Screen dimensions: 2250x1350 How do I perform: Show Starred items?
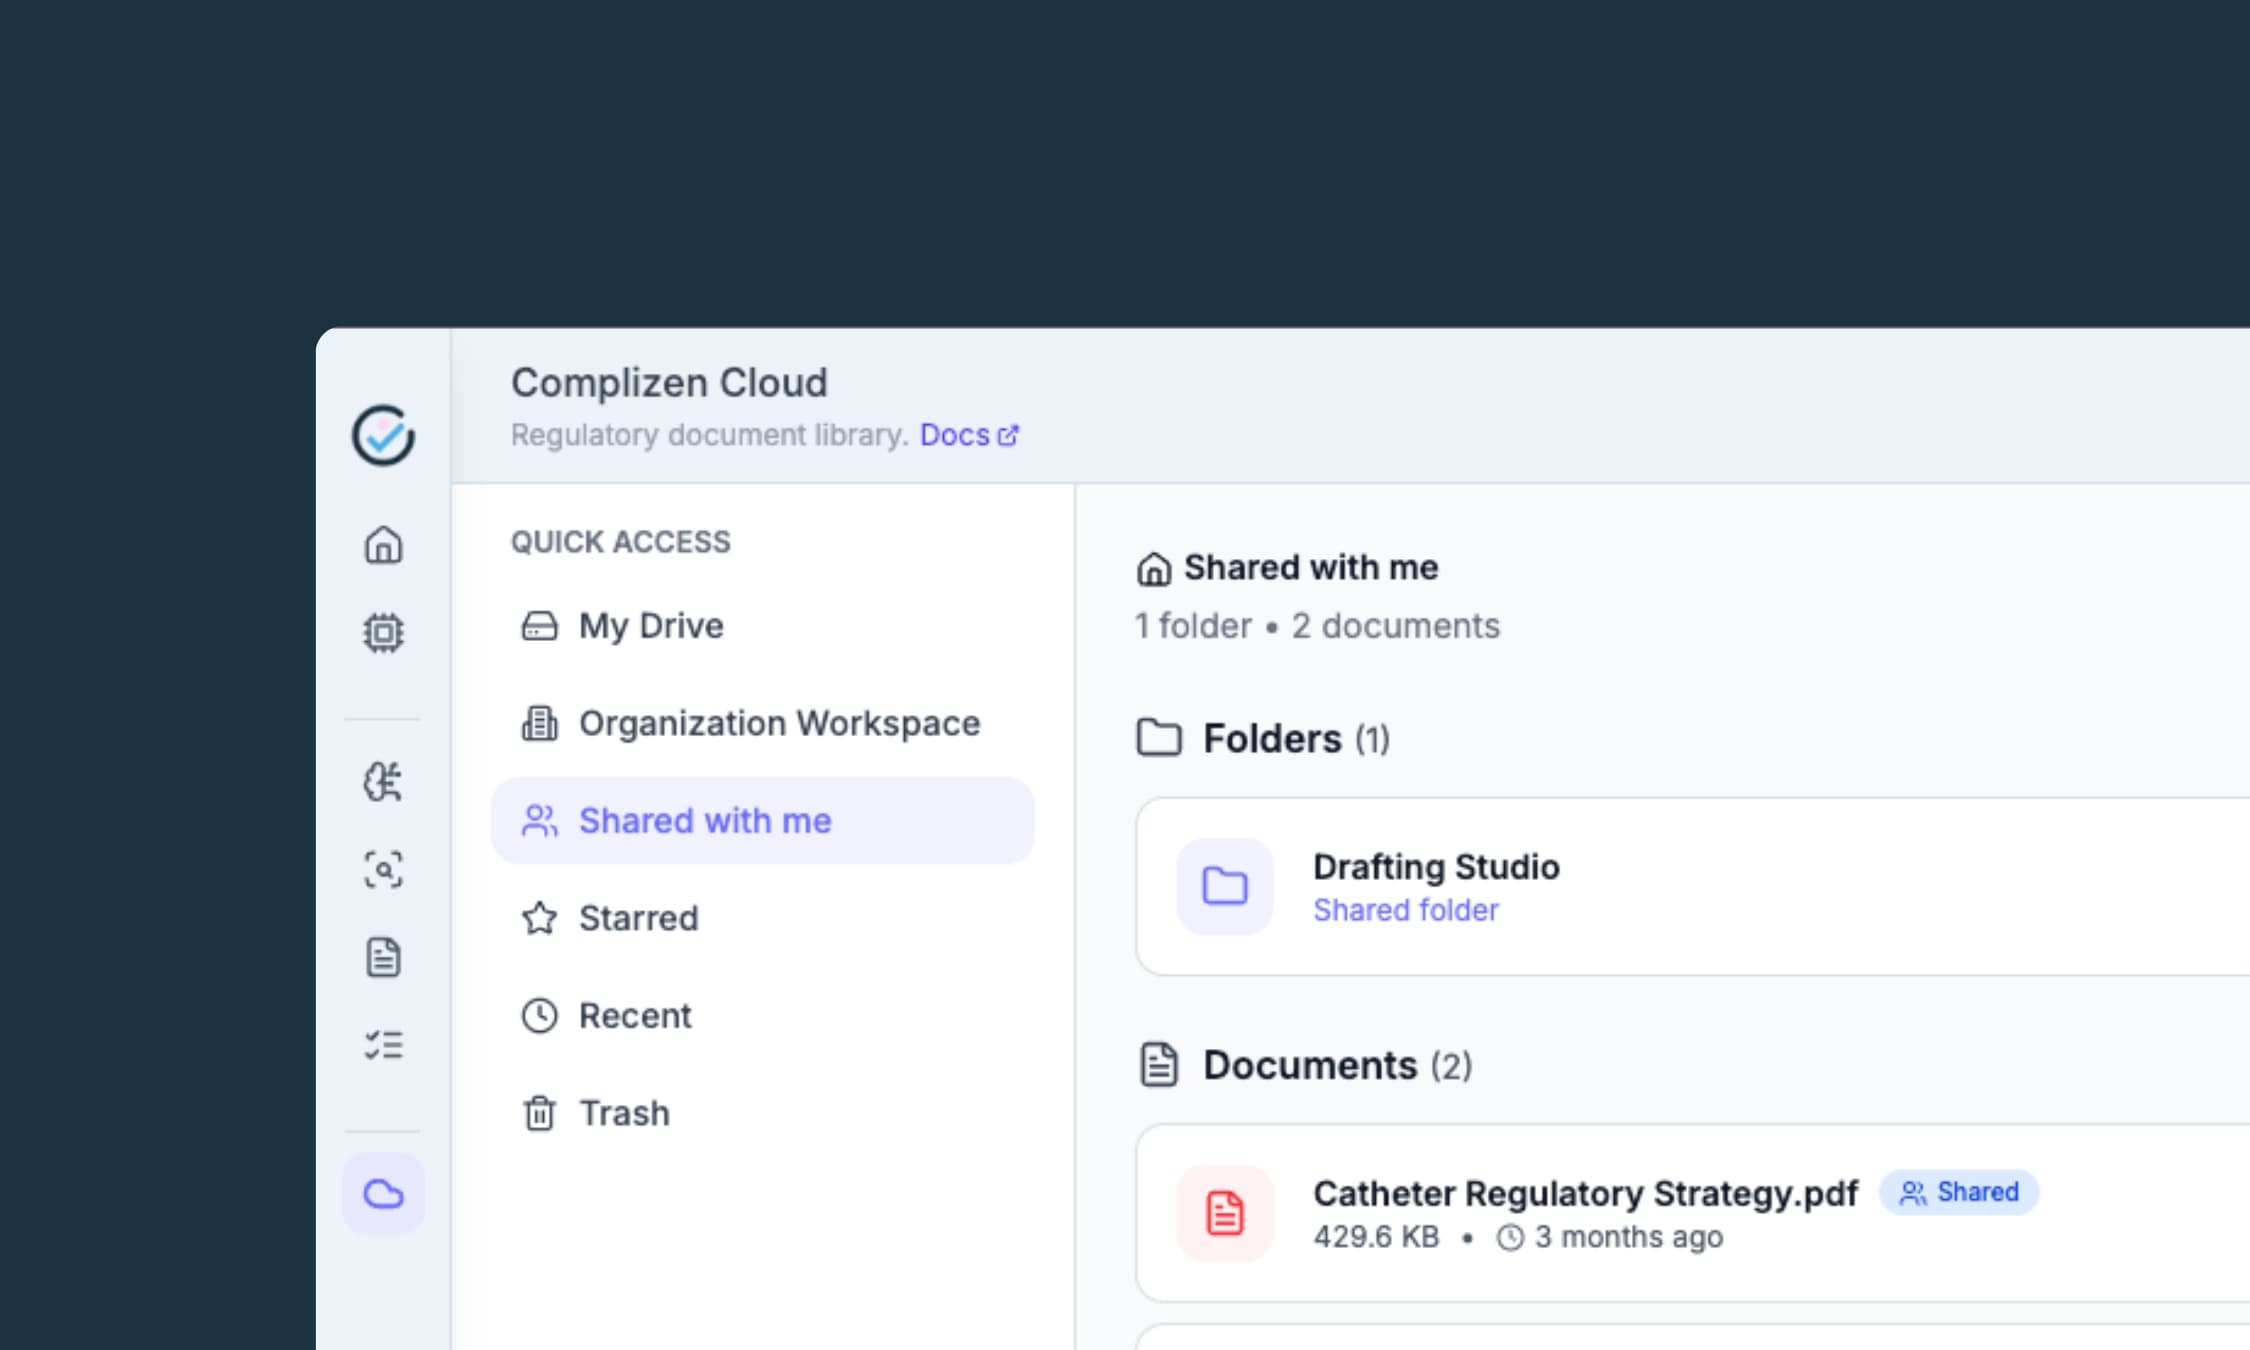763,918
